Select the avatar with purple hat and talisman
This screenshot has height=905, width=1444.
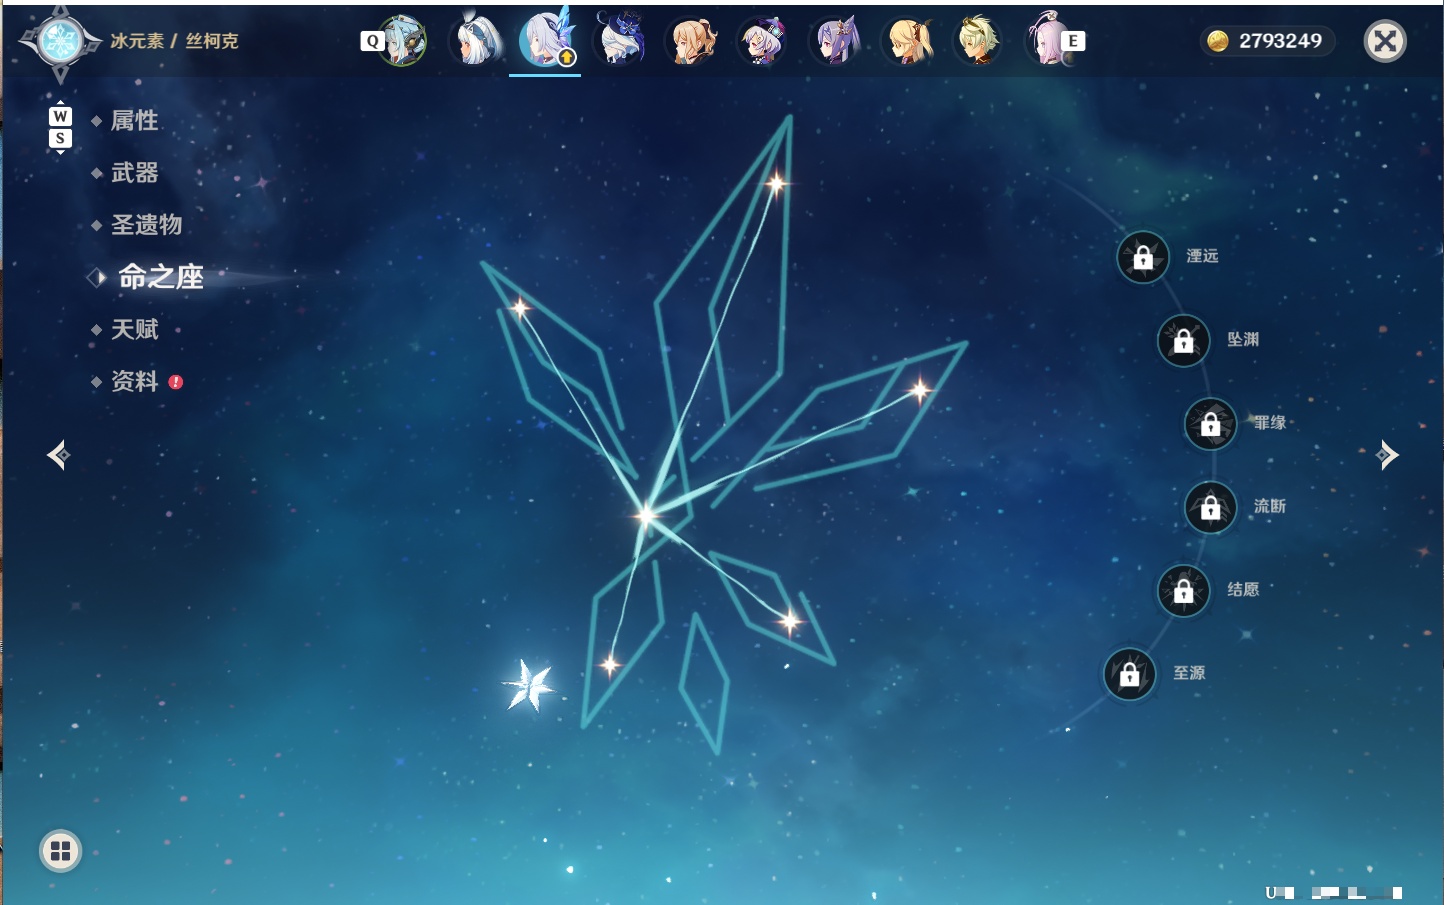(764, 41)
